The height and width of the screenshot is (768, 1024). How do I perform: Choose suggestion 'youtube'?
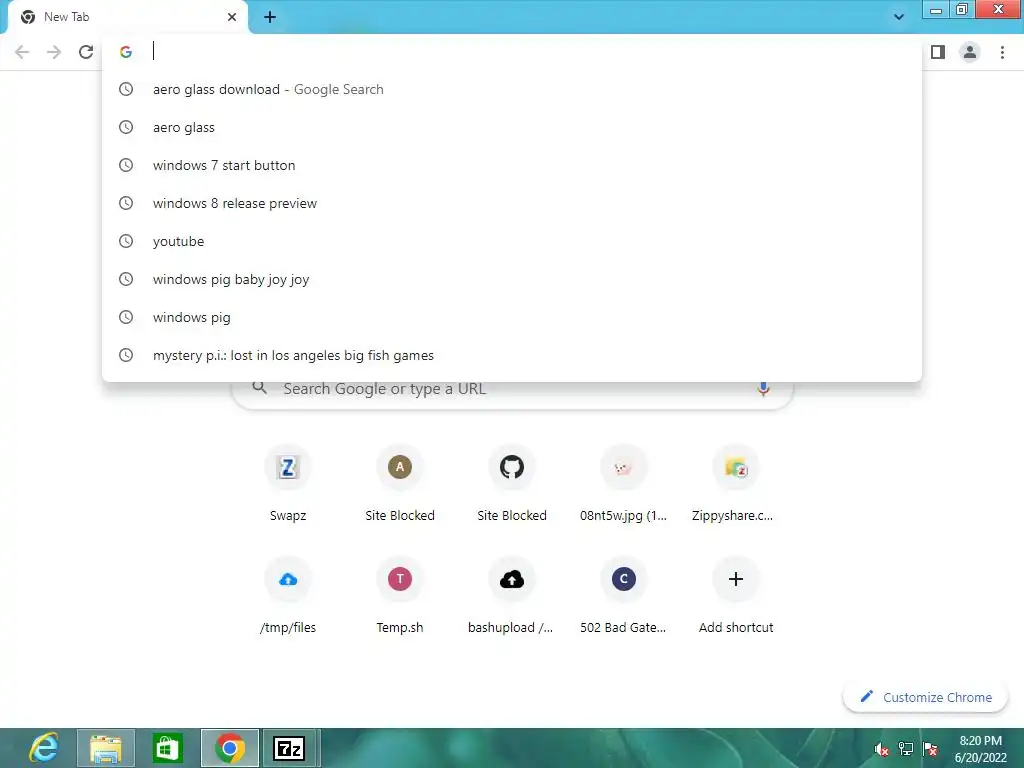(x=512, y=241)
